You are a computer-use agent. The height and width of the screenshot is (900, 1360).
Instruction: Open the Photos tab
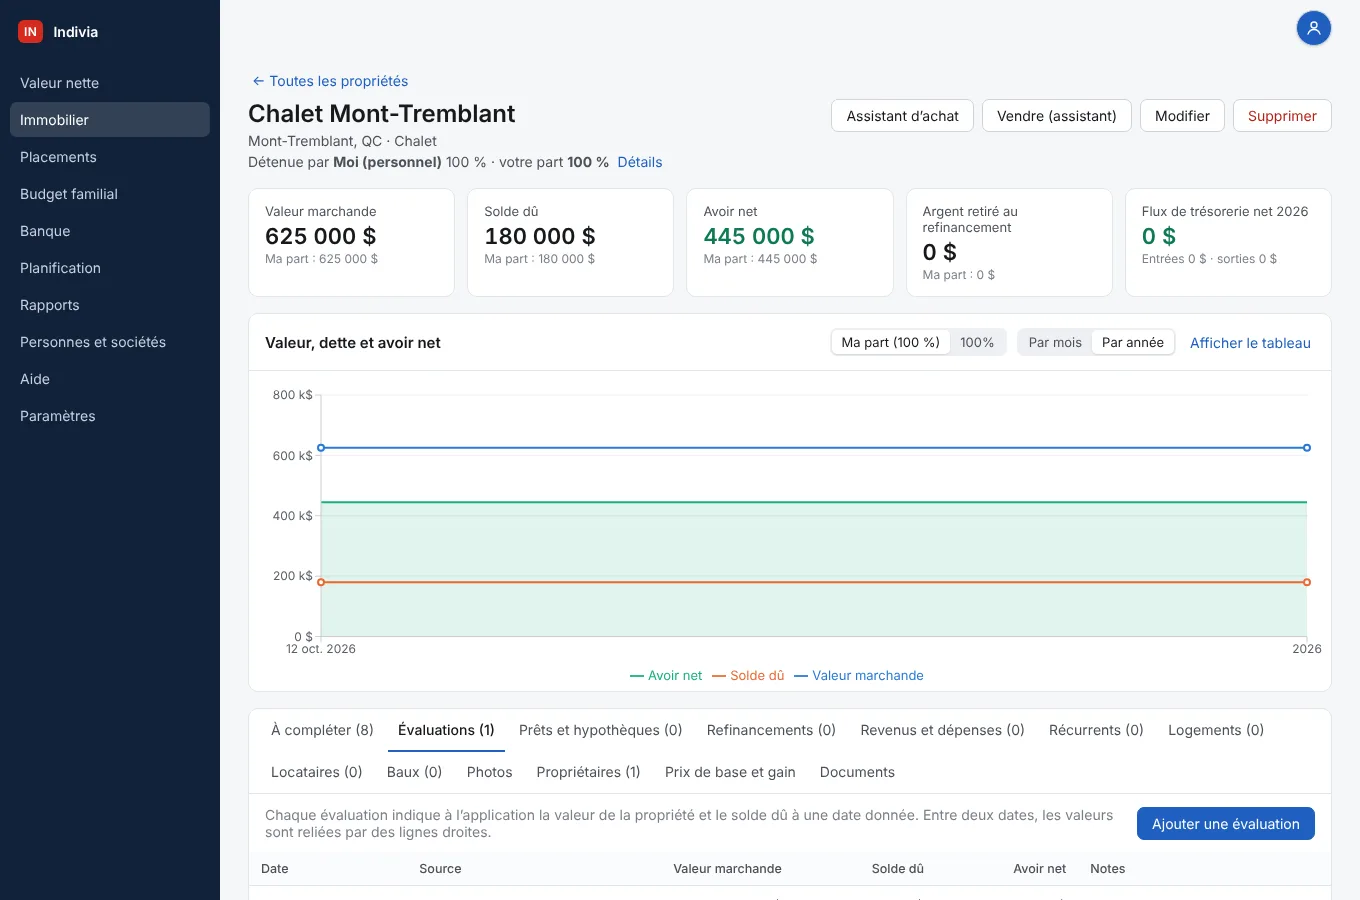pyautogui.click(x=489, y=772)
